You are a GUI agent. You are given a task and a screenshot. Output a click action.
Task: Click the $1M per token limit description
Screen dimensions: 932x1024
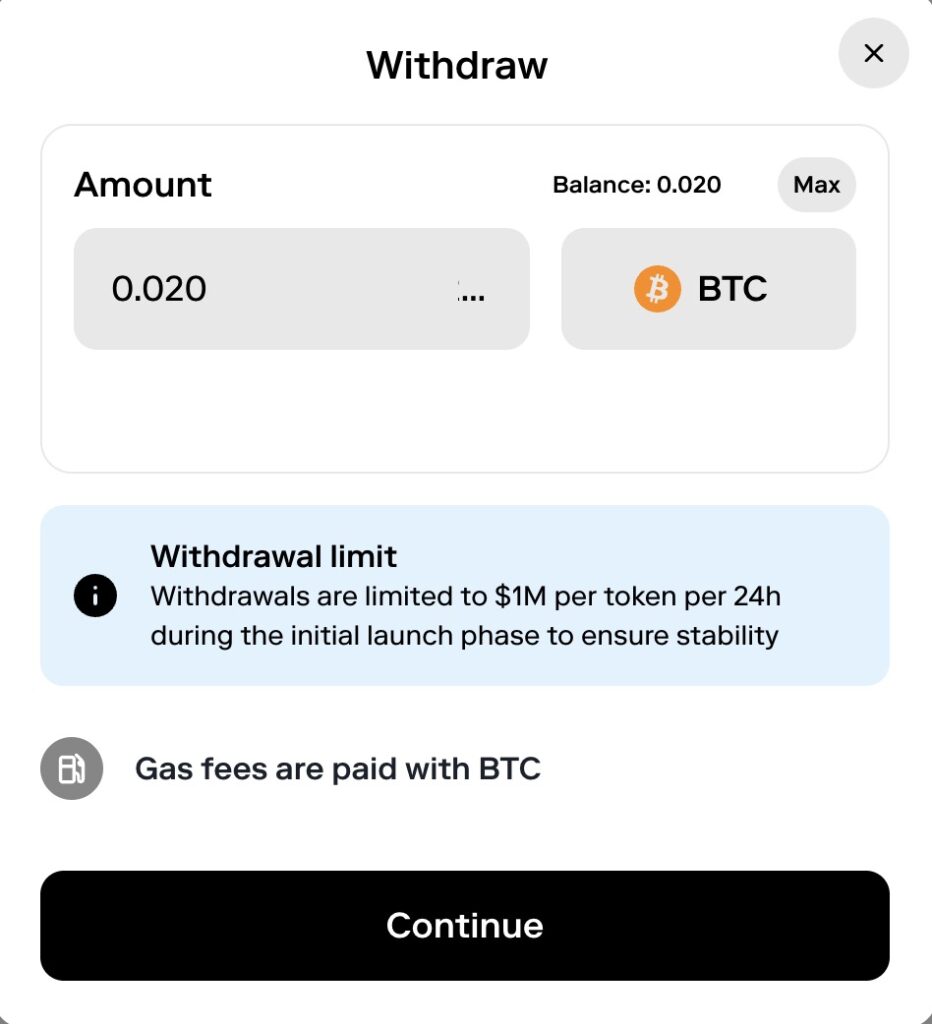pyautogui.click(x=465, y=597)
